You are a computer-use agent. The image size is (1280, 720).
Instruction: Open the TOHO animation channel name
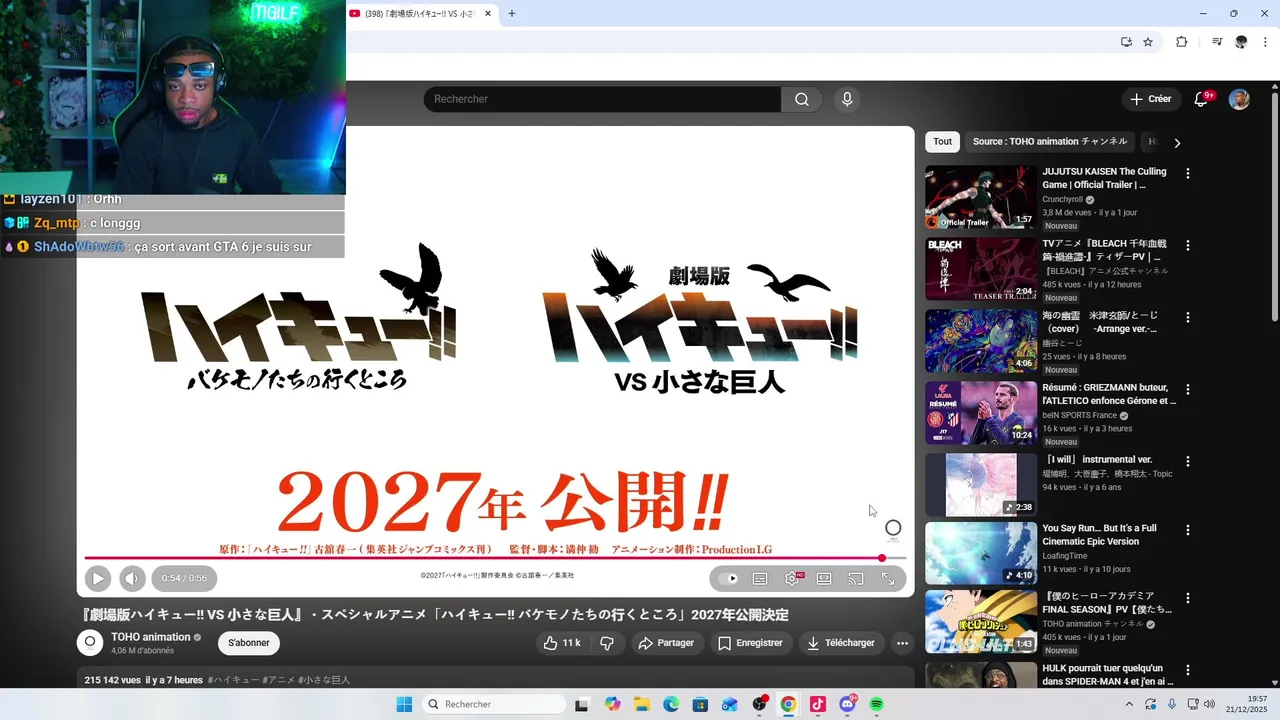click(x=151, y=637)
